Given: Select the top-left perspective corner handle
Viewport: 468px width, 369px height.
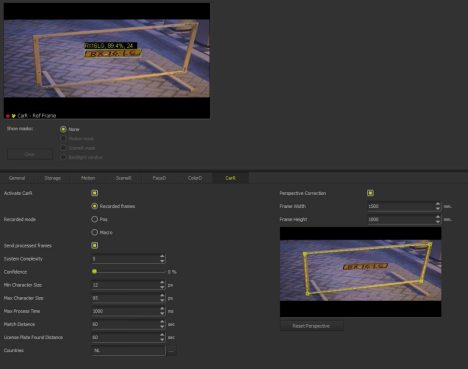Looking at the screenshot, I should (305, 254).
